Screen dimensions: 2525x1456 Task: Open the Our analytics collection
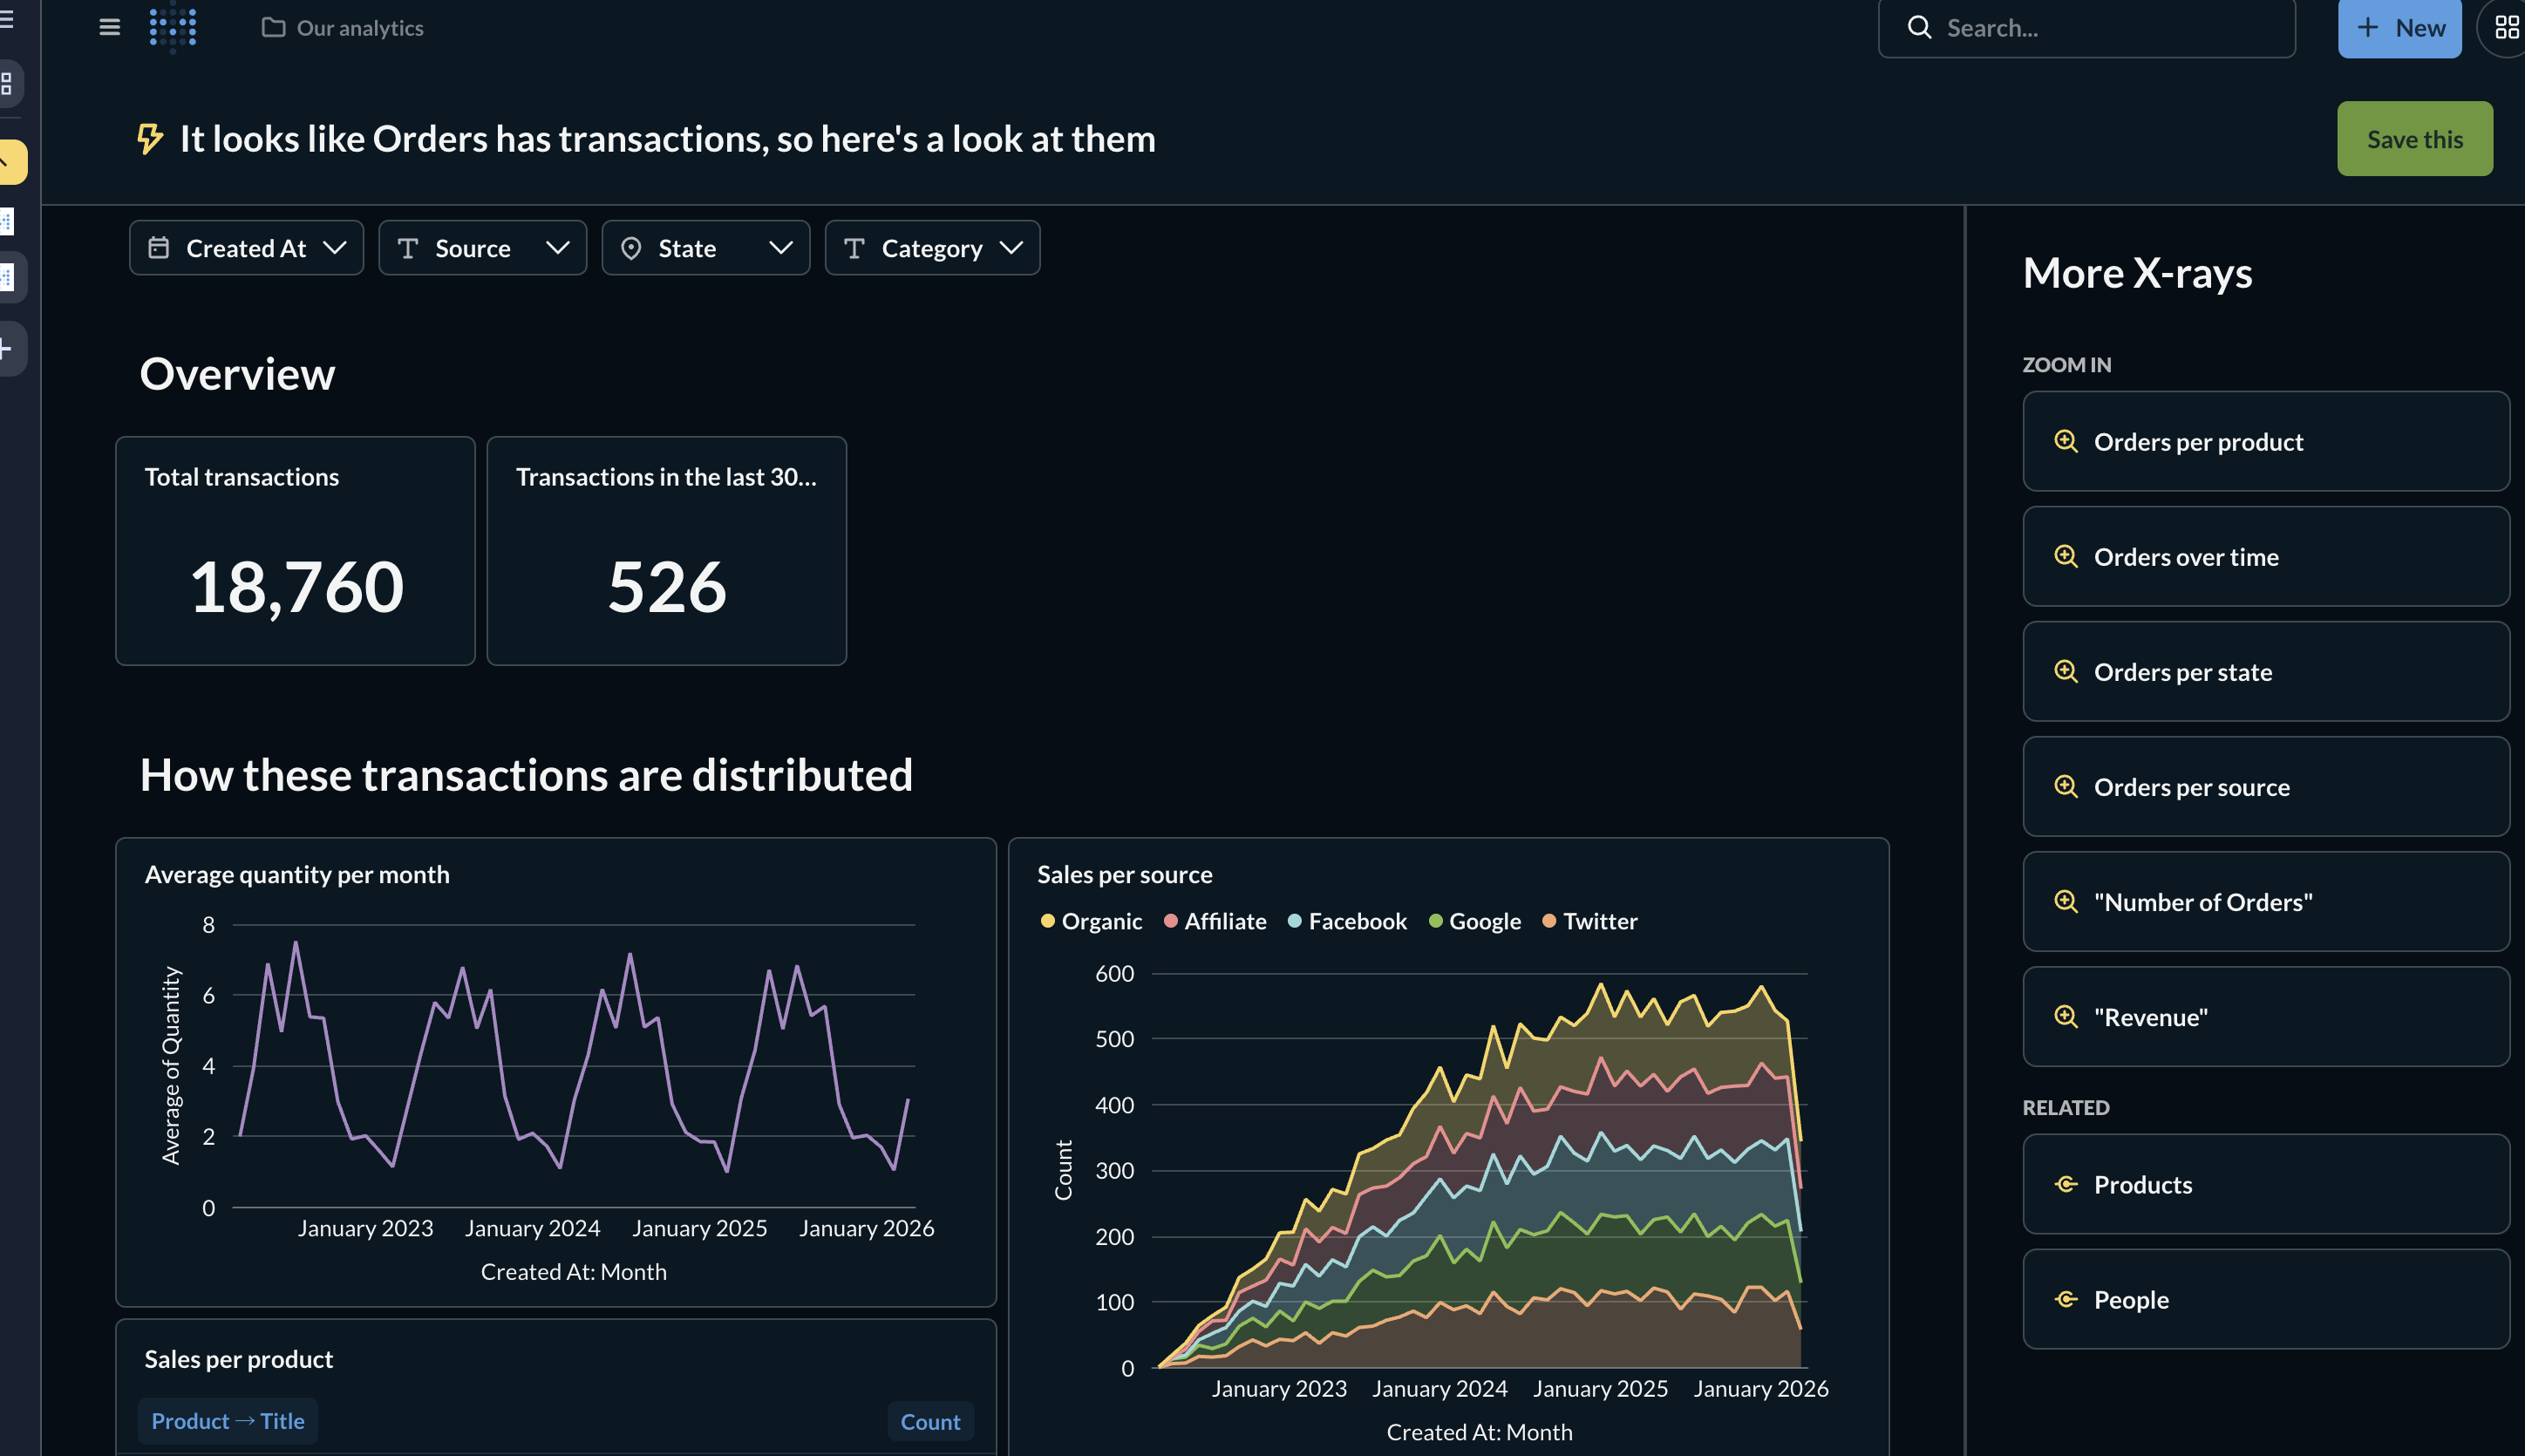[343, 28]
